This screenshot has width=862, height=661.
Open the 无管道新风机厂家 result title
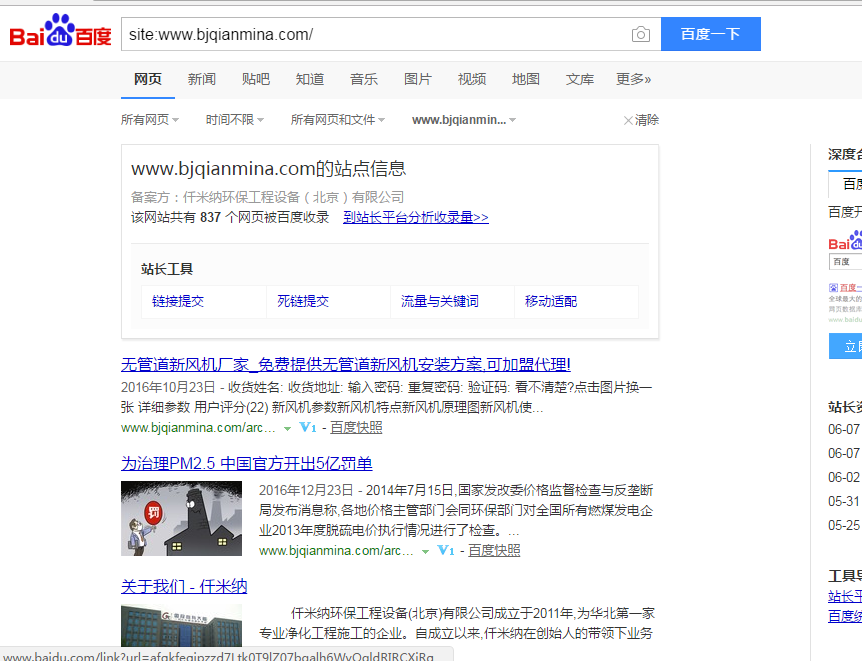click(x=346, y=365)
